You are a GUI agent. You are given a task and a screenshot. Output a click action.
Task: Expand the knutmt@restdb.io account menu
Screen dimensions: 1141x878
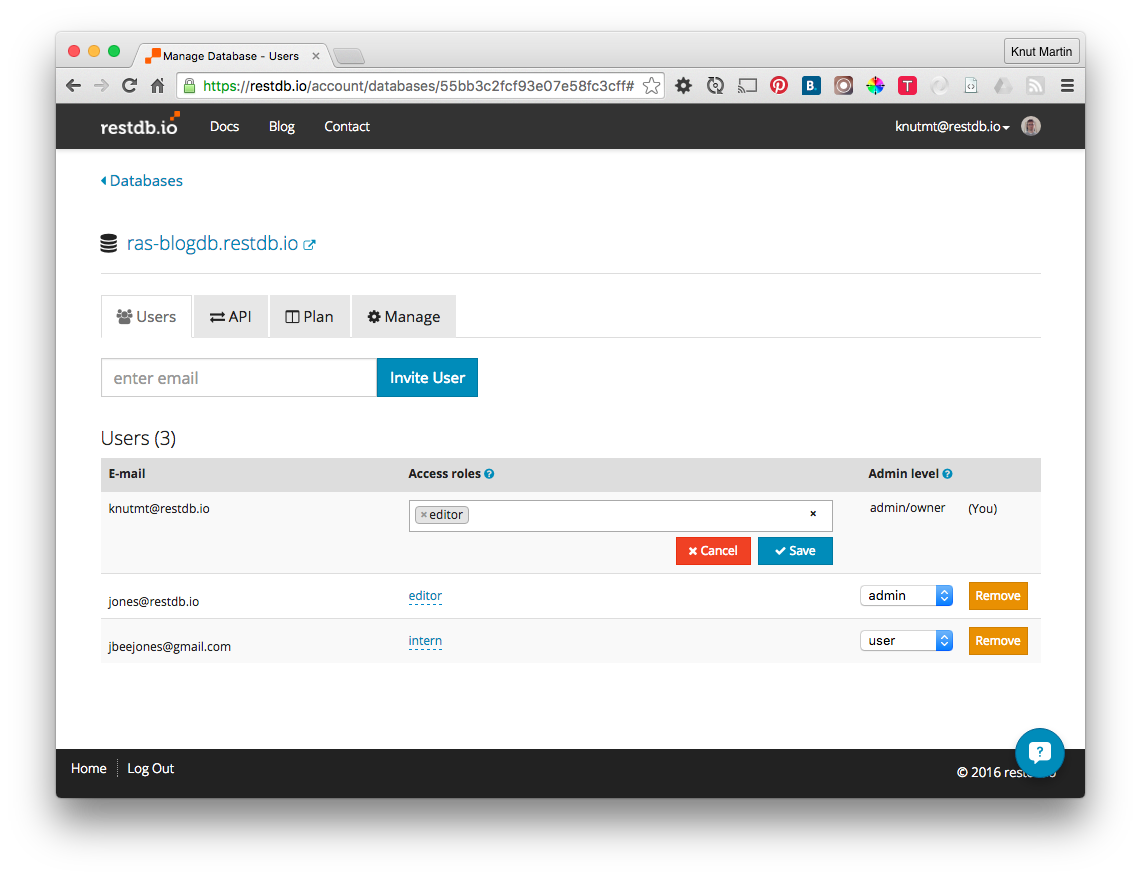click(952, 127)
